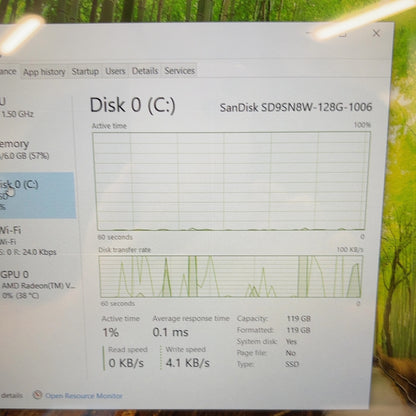Click the Resource Monitor icon
The height and width of the screenshot is (416, 416).
[37, 395]
